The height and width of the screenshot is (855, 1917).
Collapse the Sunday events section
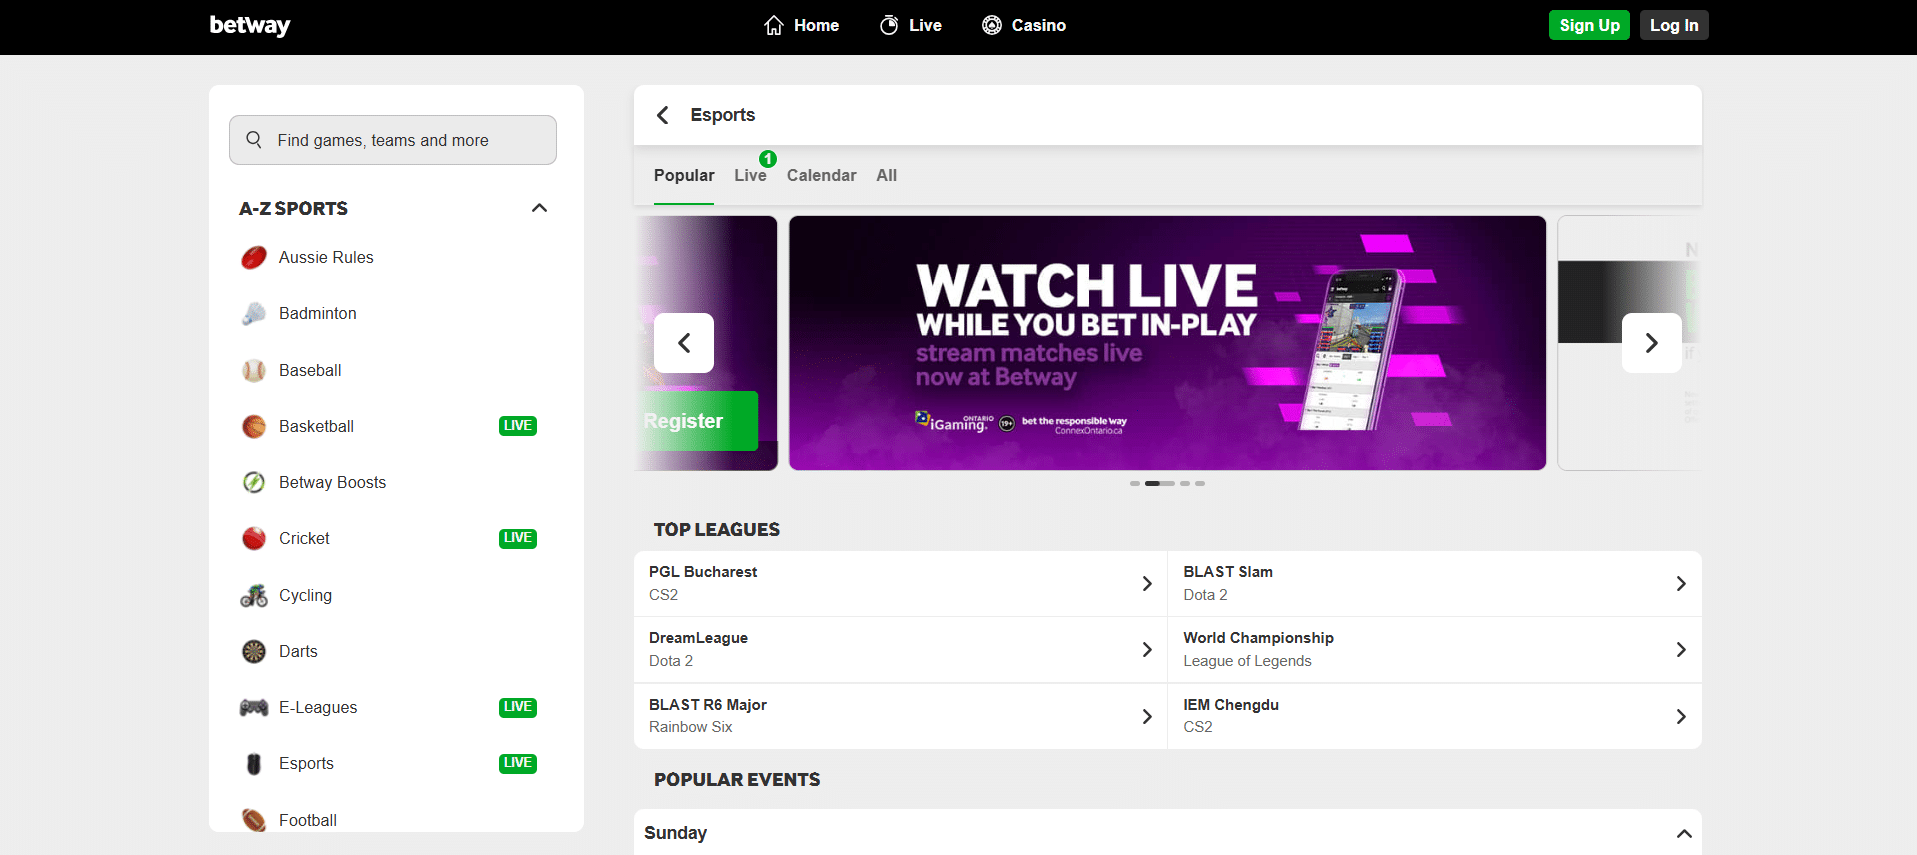pyautogui.click(x=1684, y=833)
